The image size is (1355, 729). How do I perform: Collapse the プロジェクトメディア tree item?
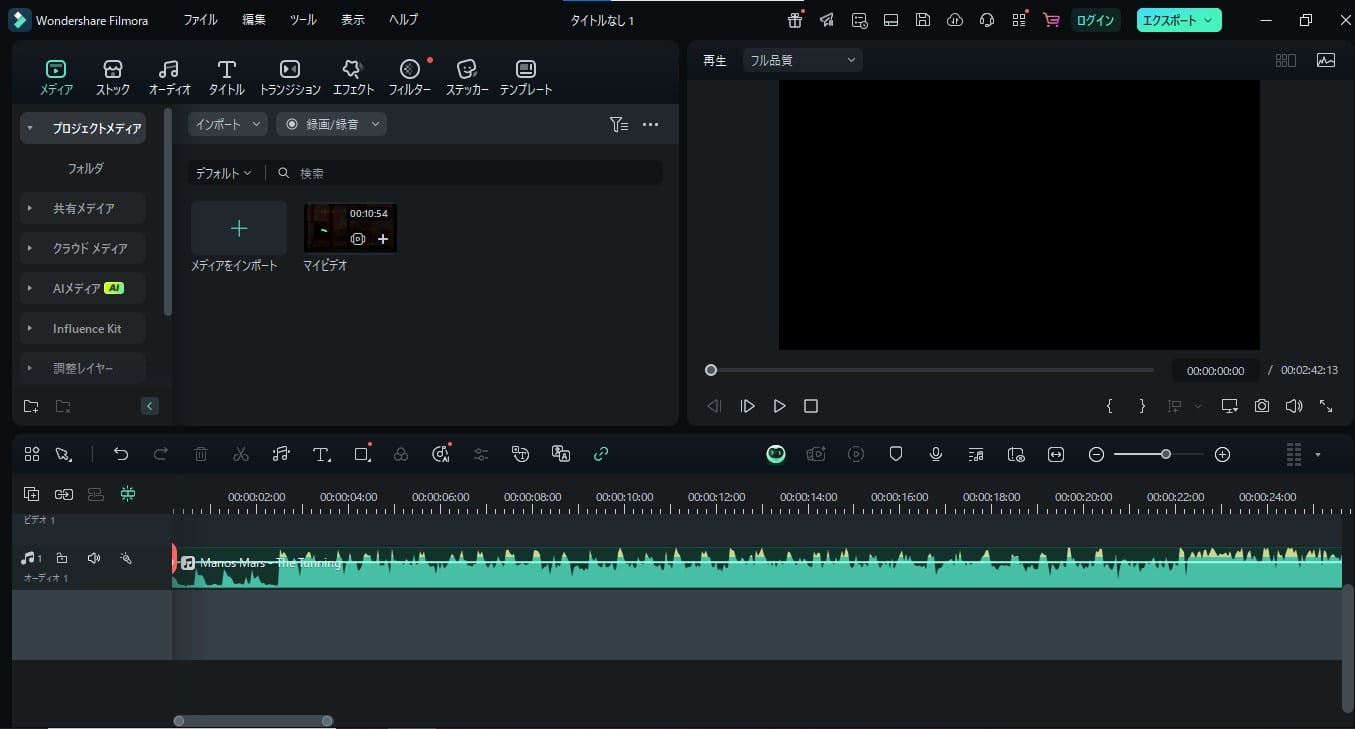point(30,128)
